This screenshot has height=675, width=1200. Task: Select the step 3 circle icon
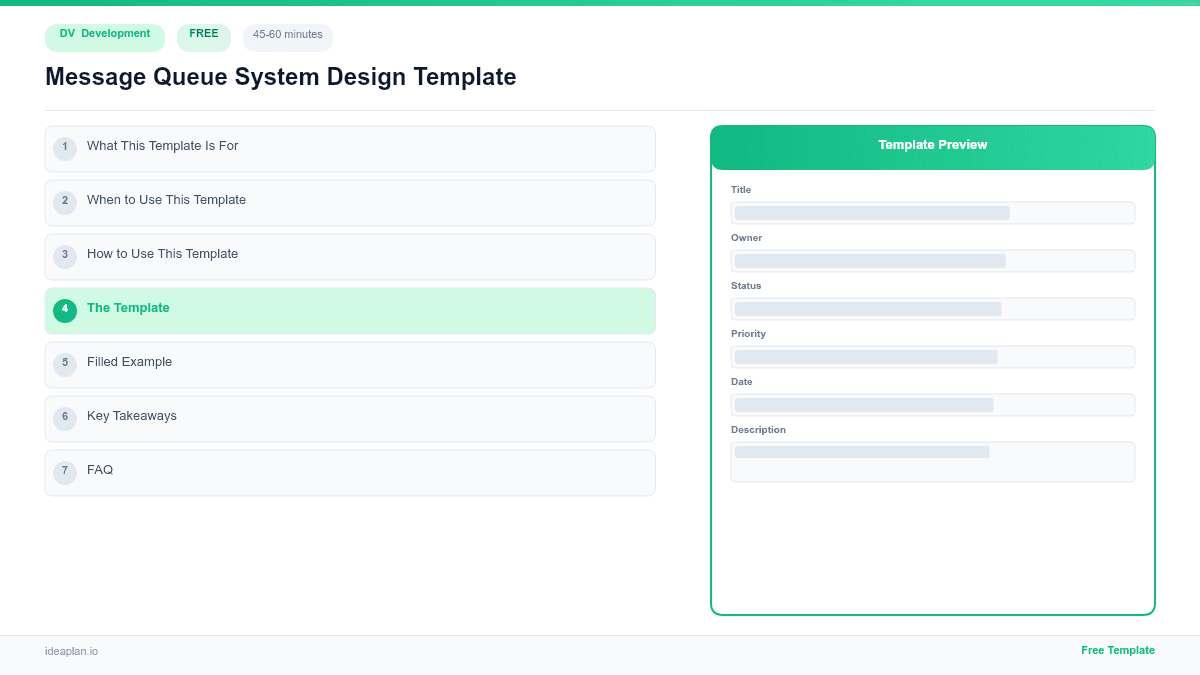coord(65,256)
